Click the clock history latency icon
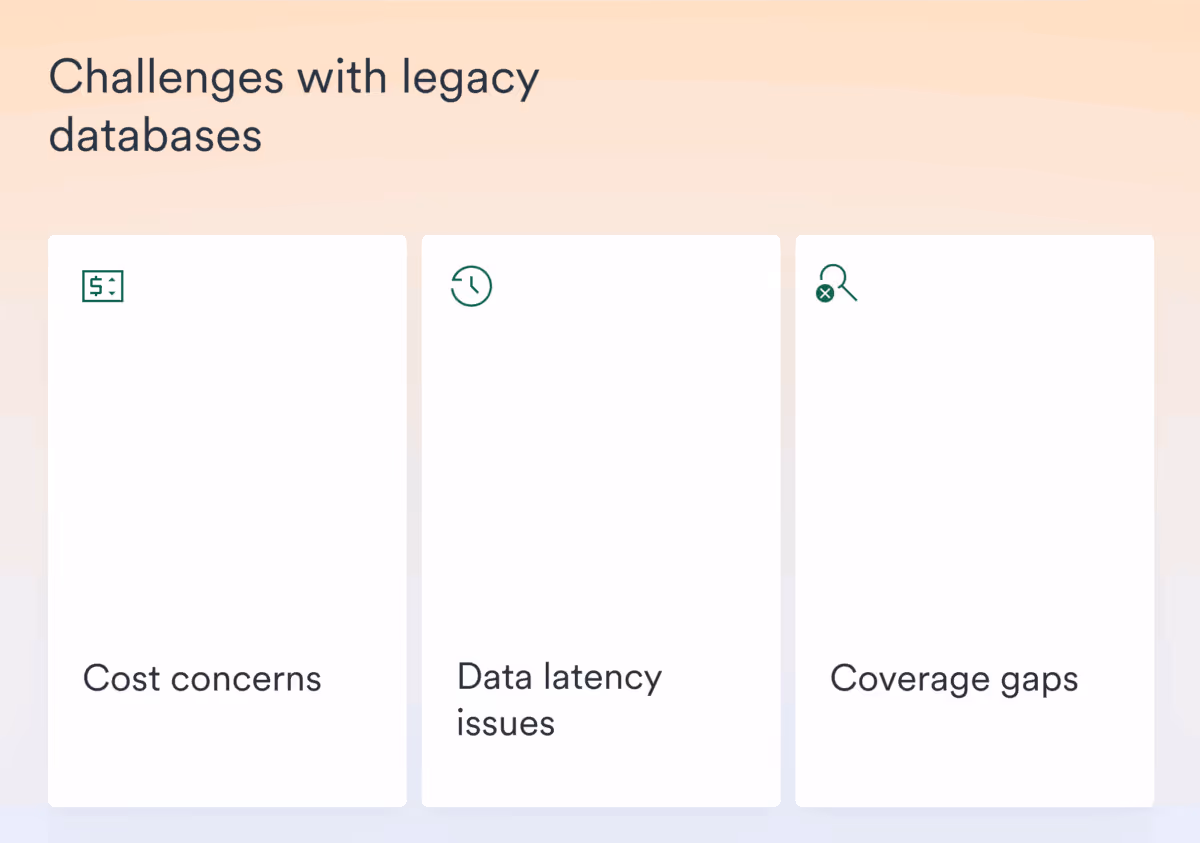 [x=471, y=286]
